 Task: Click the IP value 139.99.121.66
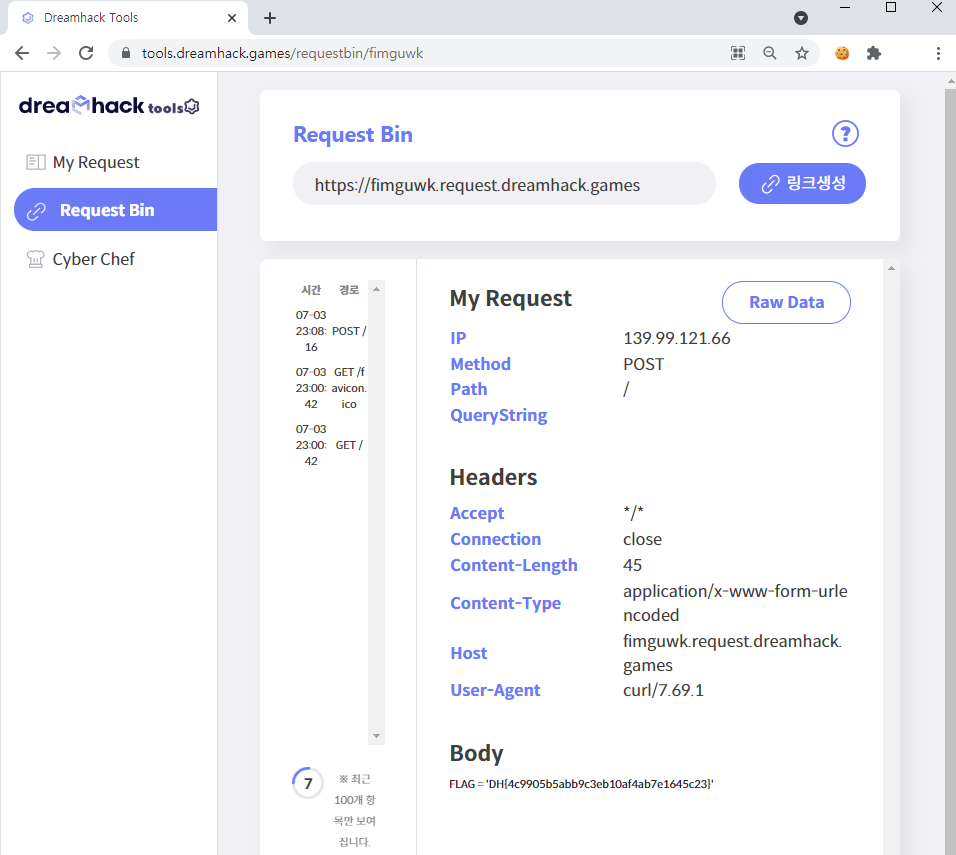tap(677, 338)
